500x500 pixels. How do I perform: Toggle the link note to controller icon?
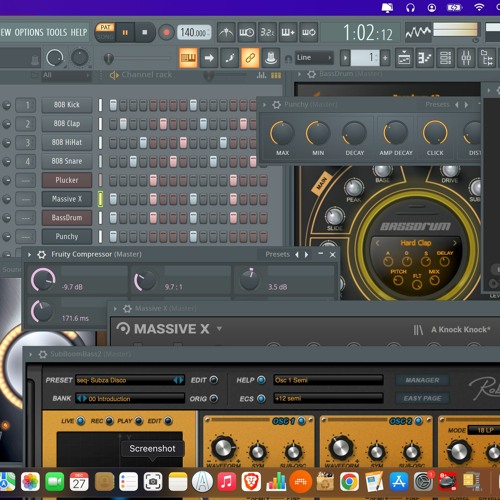250,58
